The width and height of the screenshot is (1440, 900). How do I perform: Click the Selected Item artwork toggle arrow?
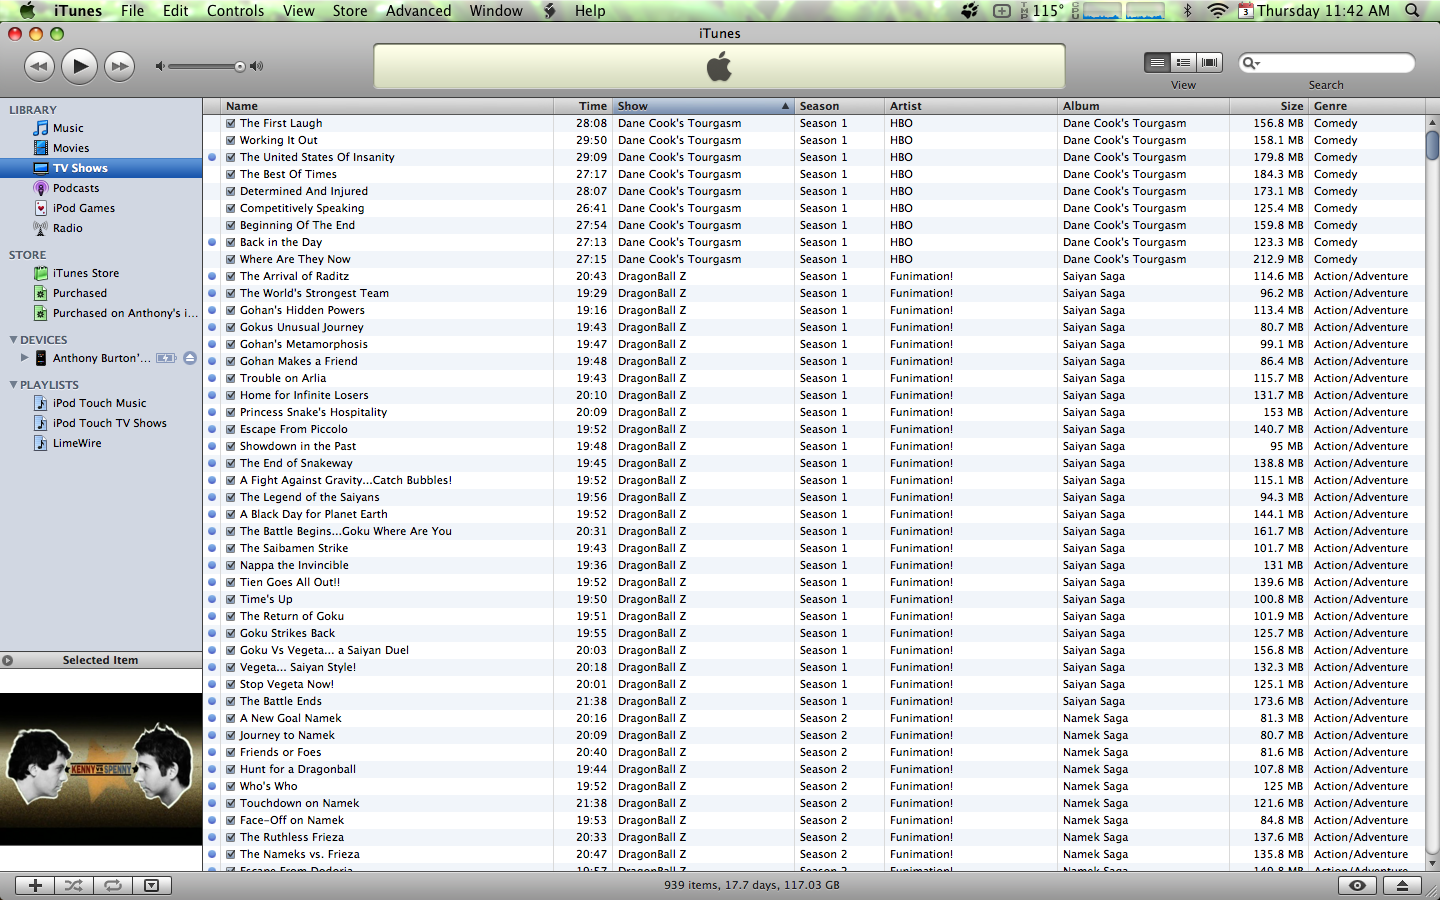[x=8, y=660]
